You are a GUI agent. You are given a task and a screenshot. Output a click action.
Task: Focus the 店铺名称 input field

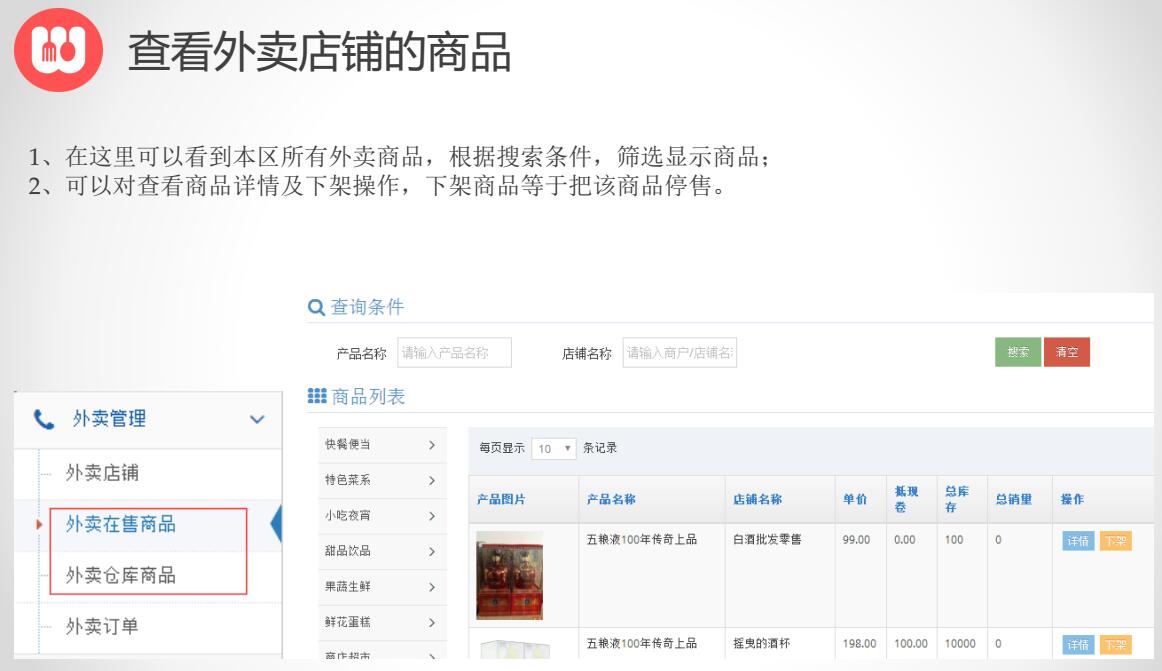tap(680, 353)
